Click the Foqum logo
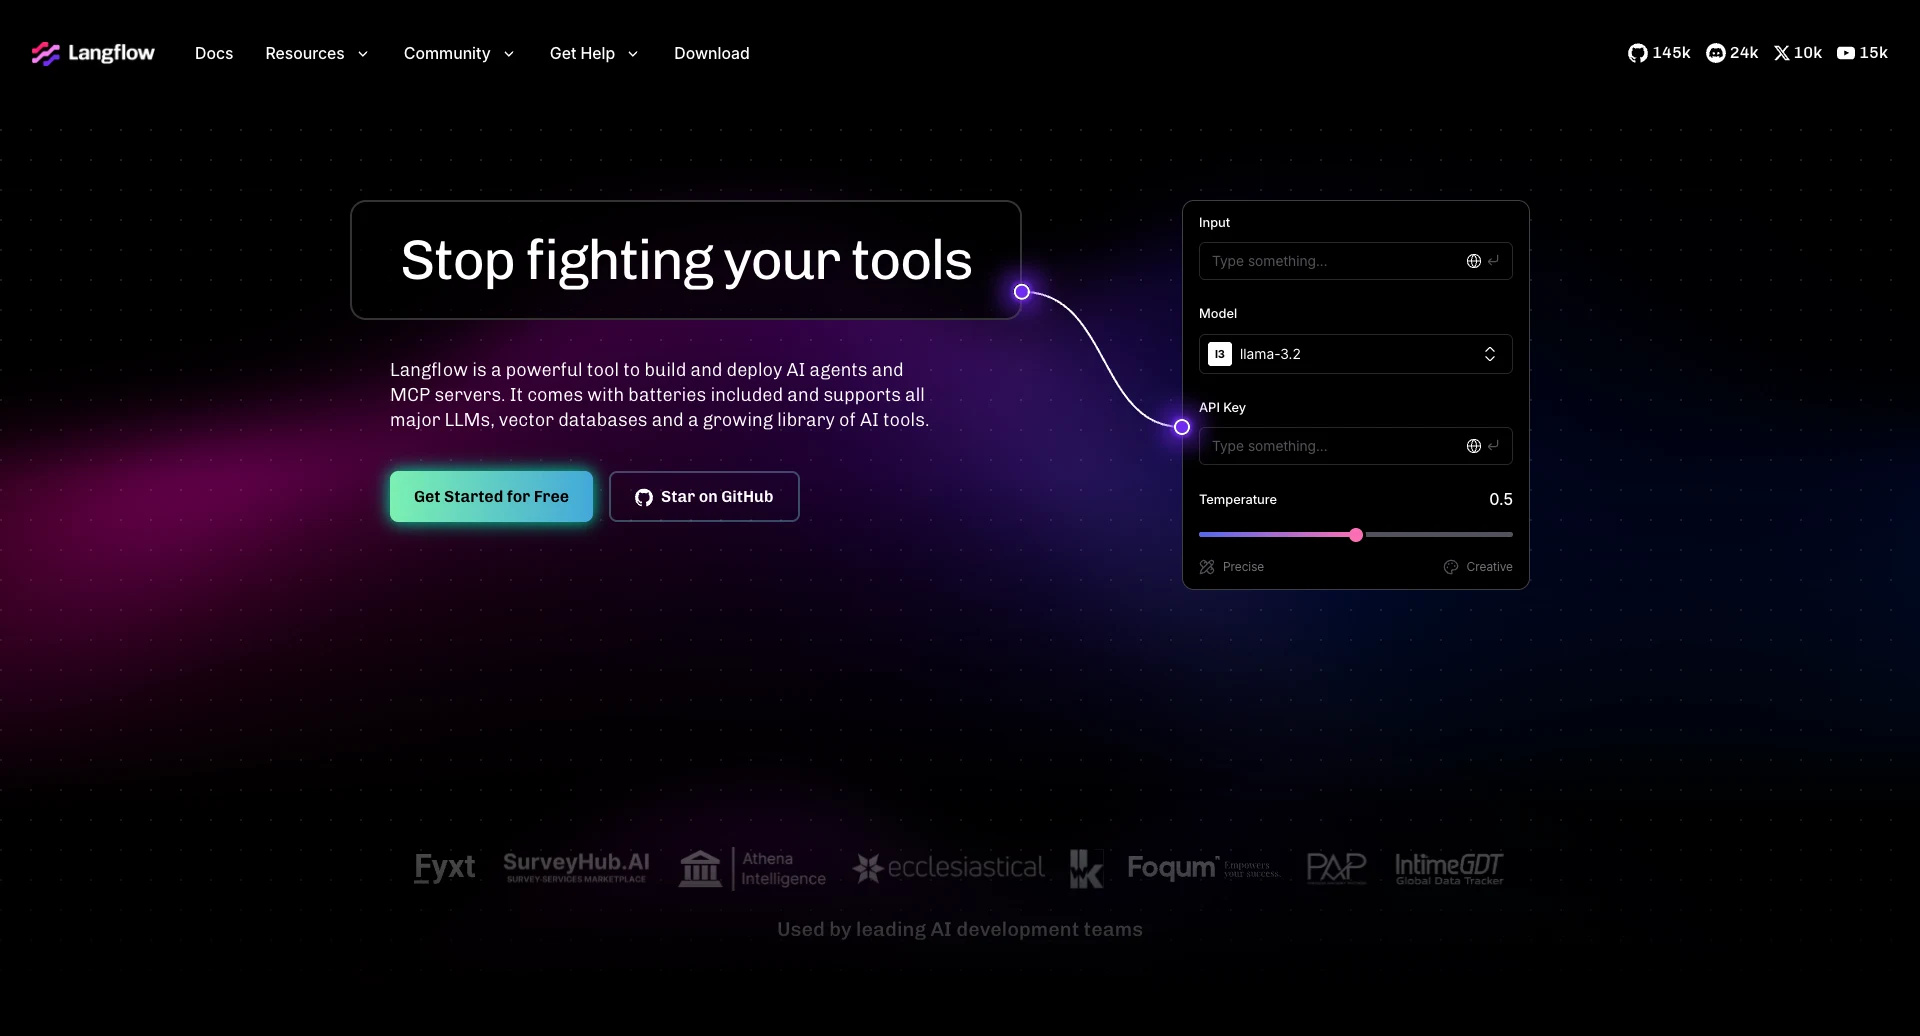1920x1036 pixels. [x=1203, y=867]
